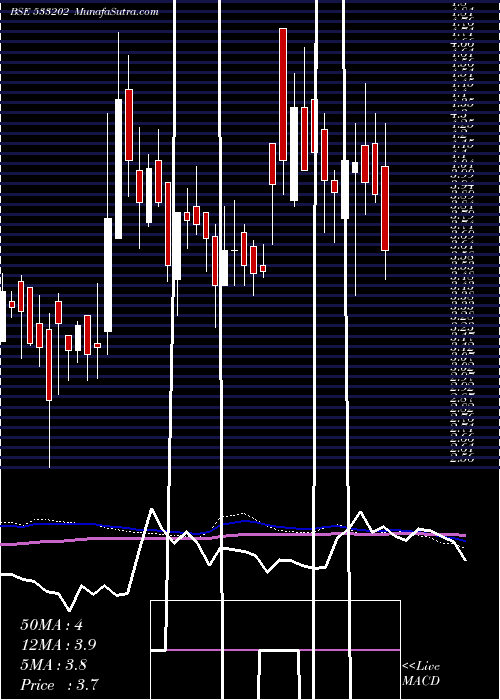This screenshot has width=500, height=700.
Task: Click the Price : 3.7 value
Action: 59,685
